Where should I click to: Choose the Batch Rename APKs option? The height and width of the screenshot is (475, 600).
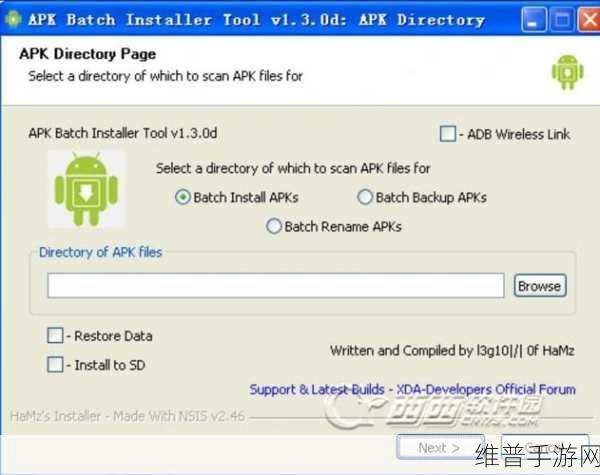pyautogui.click(x=274, y=226)
